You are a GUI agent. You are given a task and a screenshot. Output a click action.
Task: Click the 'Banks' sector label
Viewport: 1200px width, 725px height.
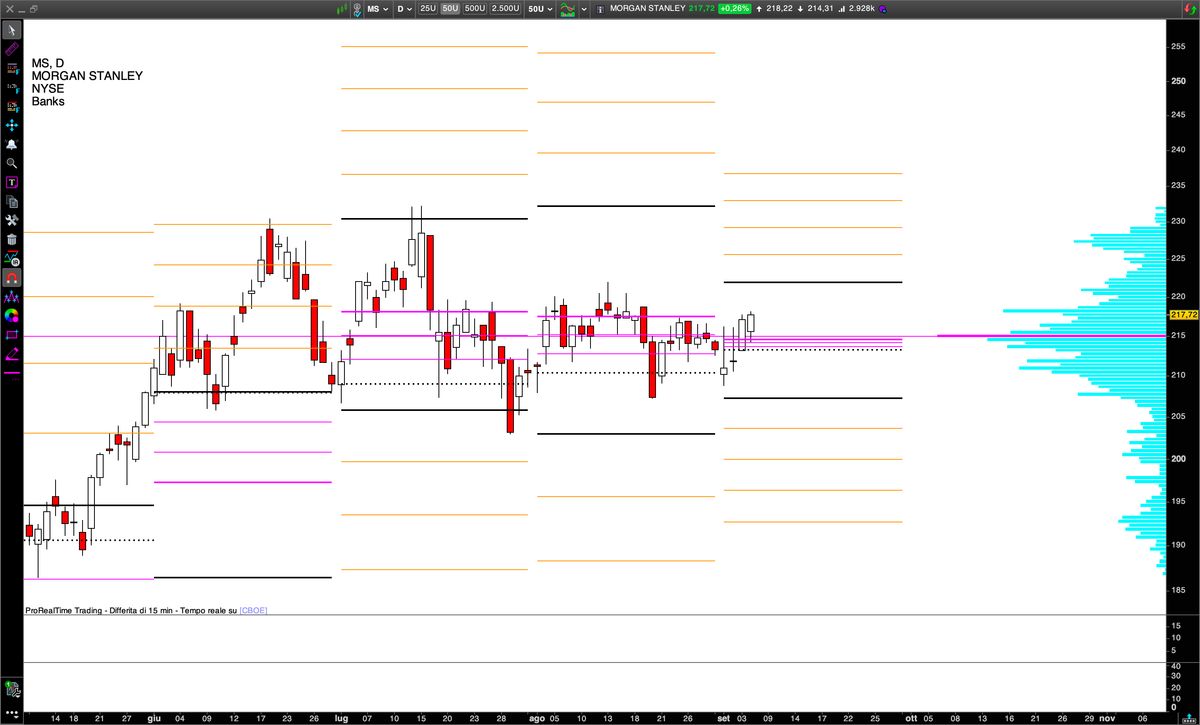[x=48, y=101]
